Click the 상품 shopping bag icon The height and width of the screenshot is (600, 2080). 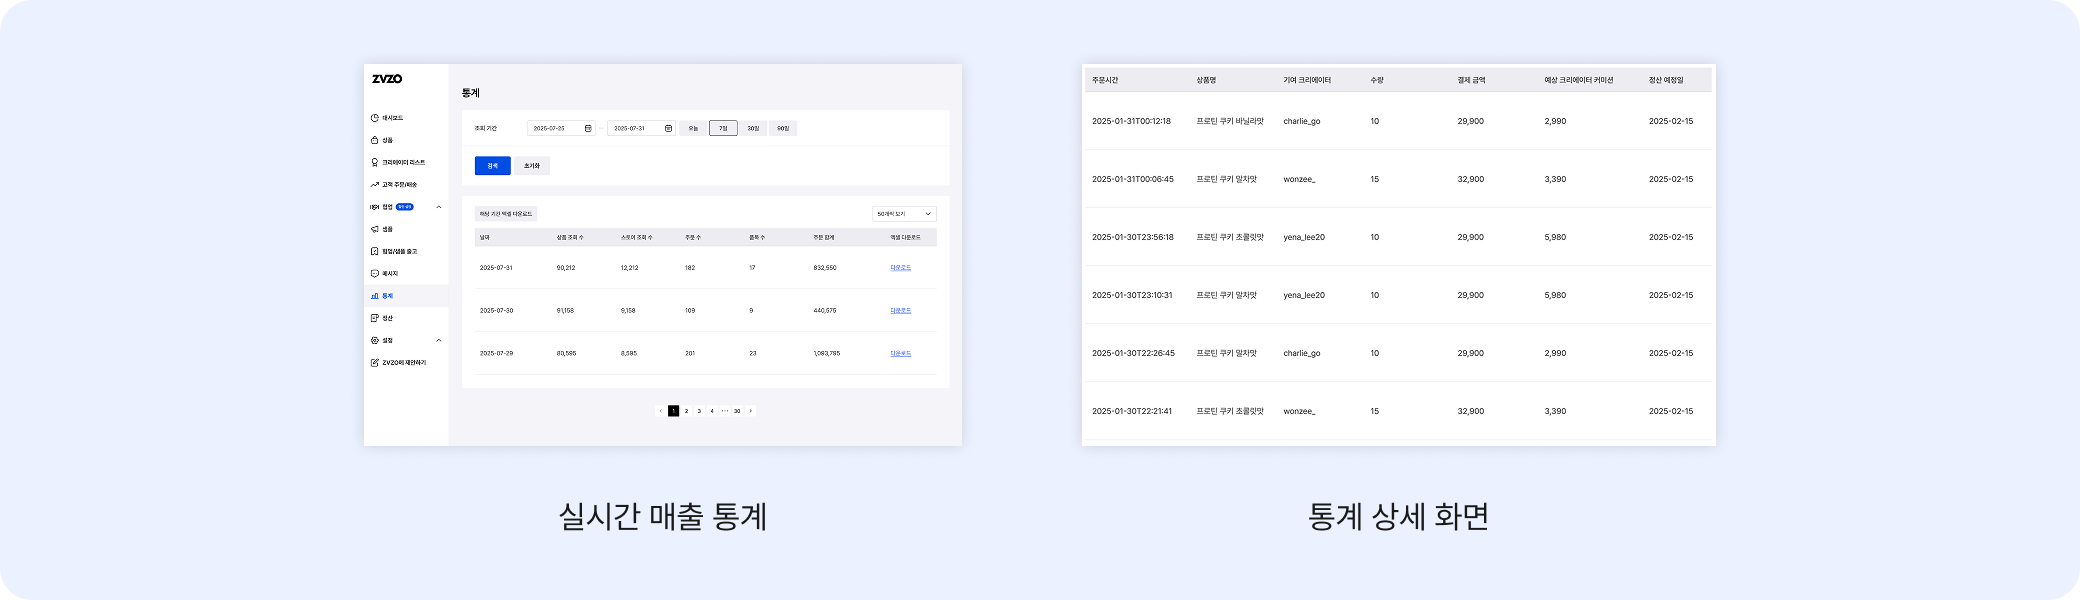coord(375,141)
